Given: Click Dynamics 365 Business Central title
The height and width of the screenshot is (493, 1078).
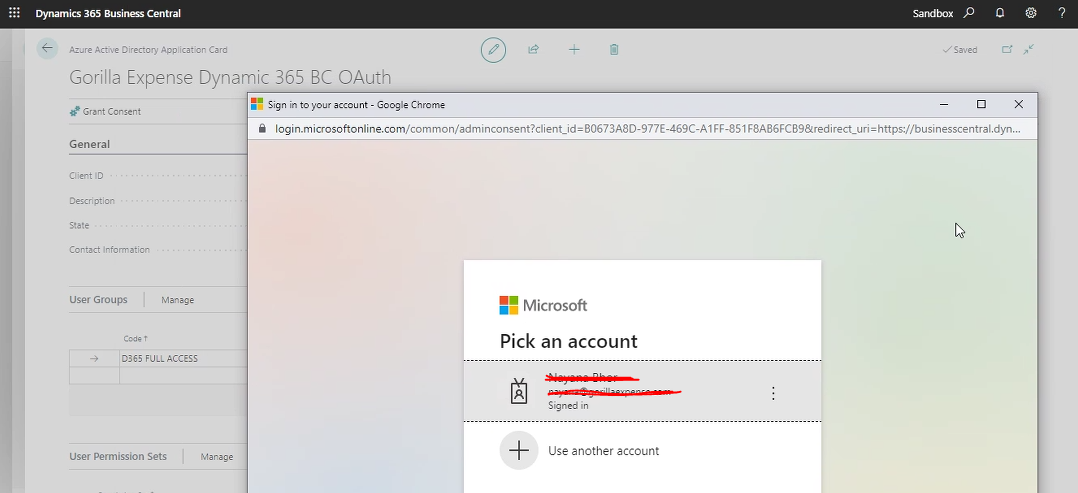Looking at the screenshot, I should pos(109,13).
